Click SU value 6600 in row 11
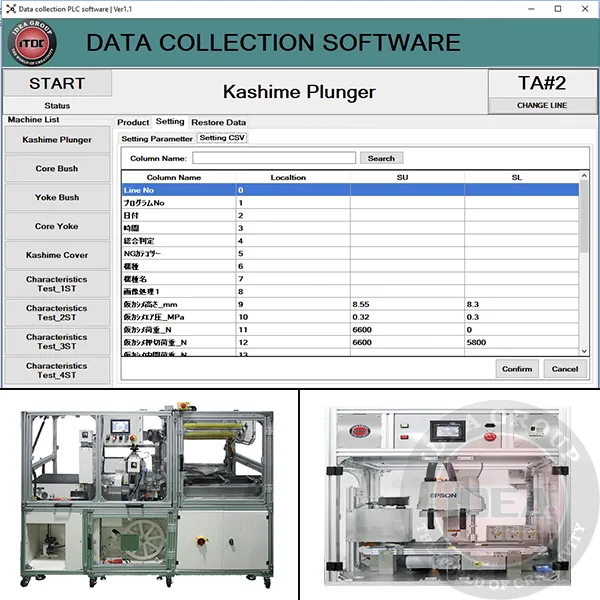Image resolution: width=600 pixels, height=600 pixels. point(407,330)
